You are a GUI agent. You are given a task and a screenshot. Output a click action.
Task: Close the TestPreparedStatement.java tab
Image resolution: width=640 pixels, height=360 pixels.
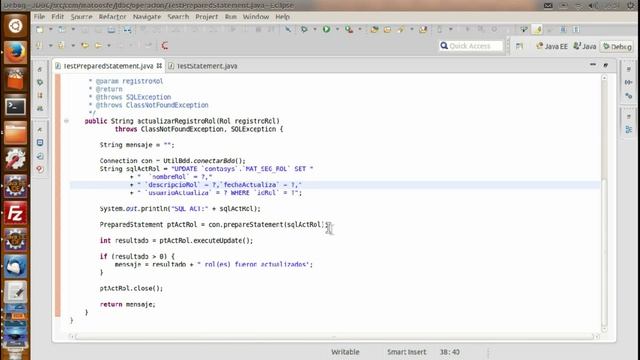(x=159, y=65)
